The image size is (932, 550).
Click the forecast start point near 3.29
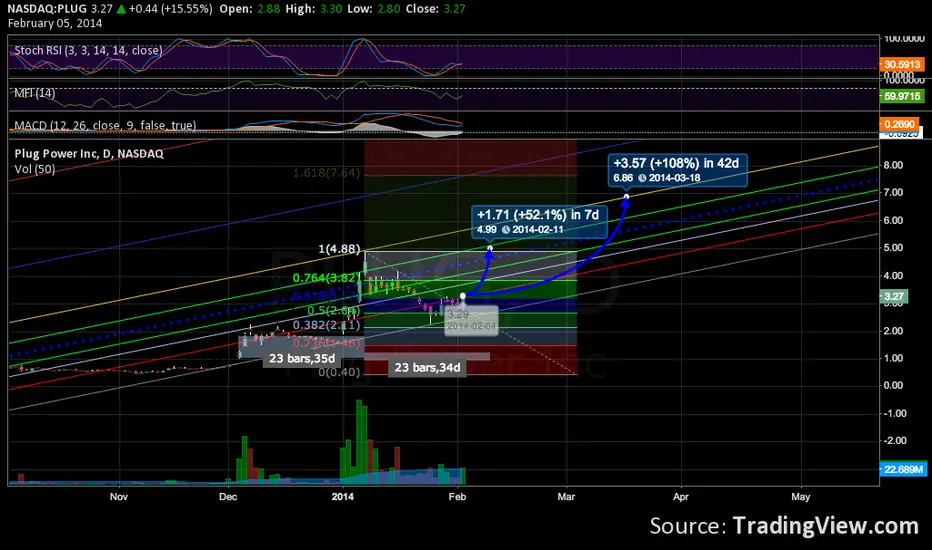pos(462,296)
